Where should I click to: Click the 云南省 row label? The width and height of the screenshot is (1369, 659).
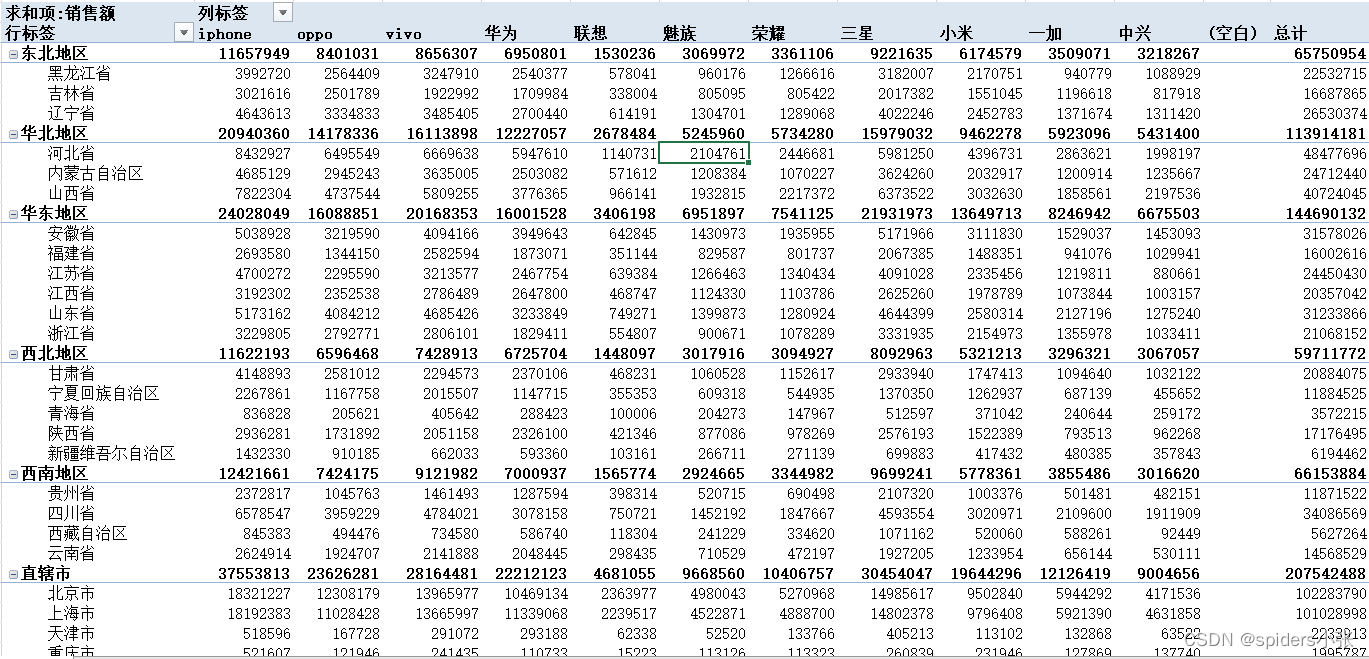coord(71,553)
